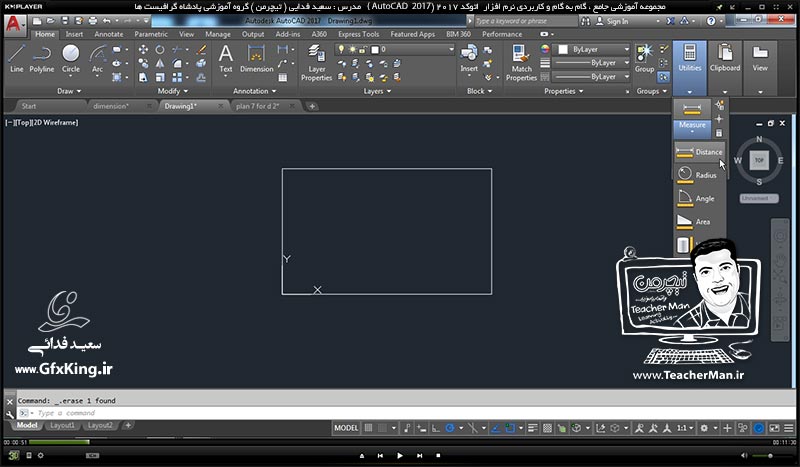Toggle lineweight display in status bar
Screen dimensions: 800x467
(533, 428)
